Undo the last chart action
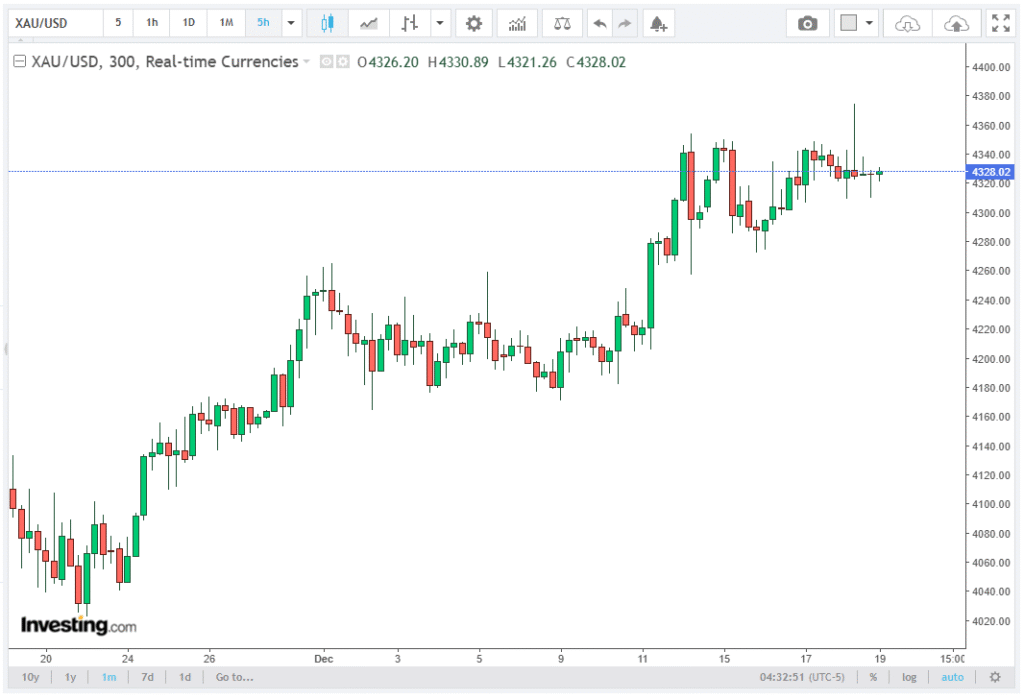The image size is (1024, 700). pyautogui.click(x=599, y=23)
